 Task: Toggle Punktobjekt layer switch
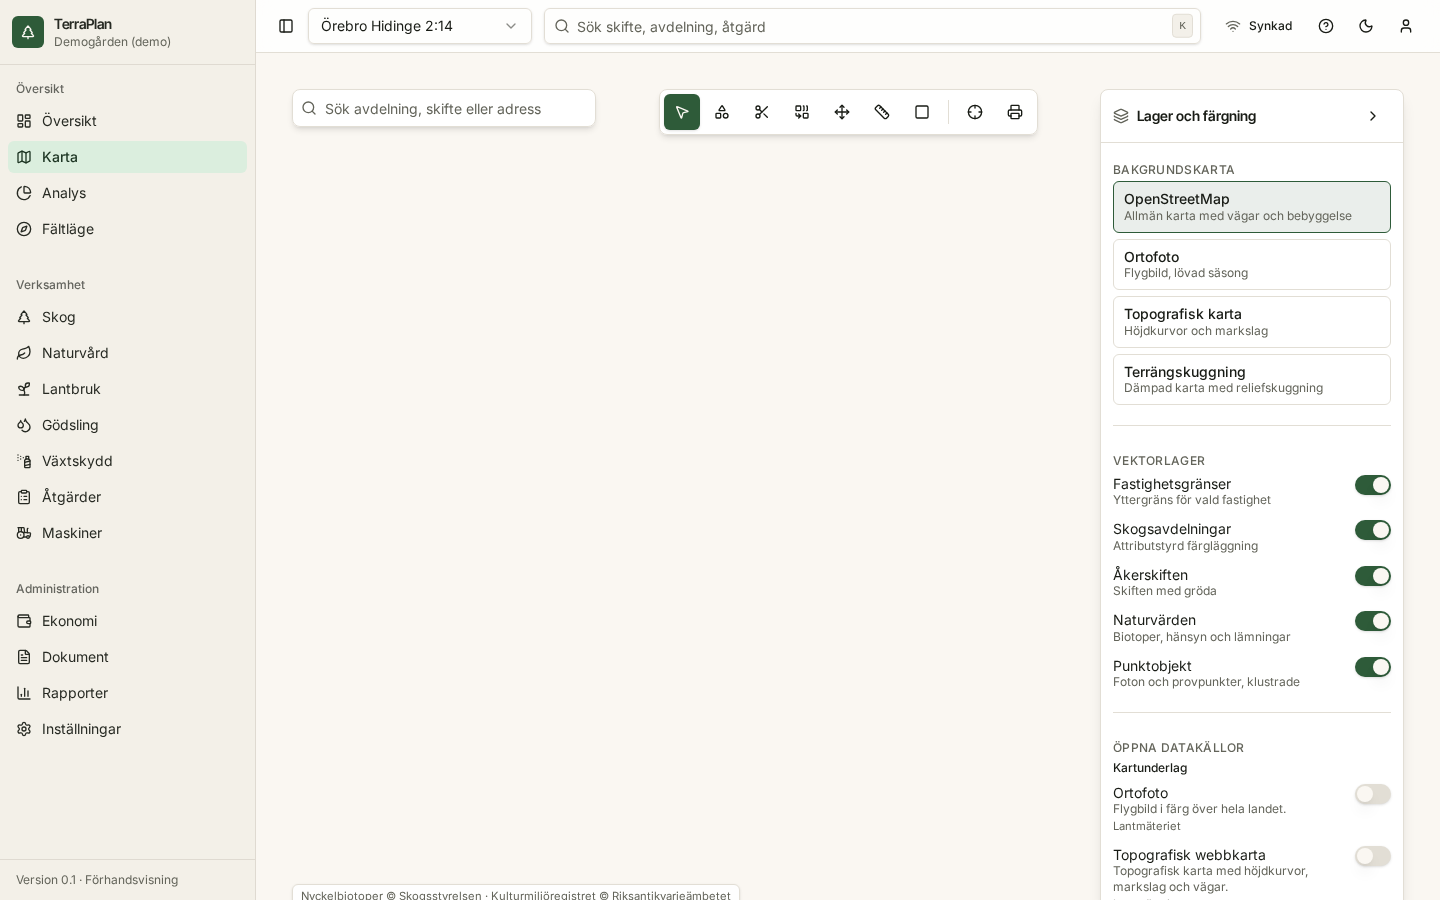coord(1373,667)
